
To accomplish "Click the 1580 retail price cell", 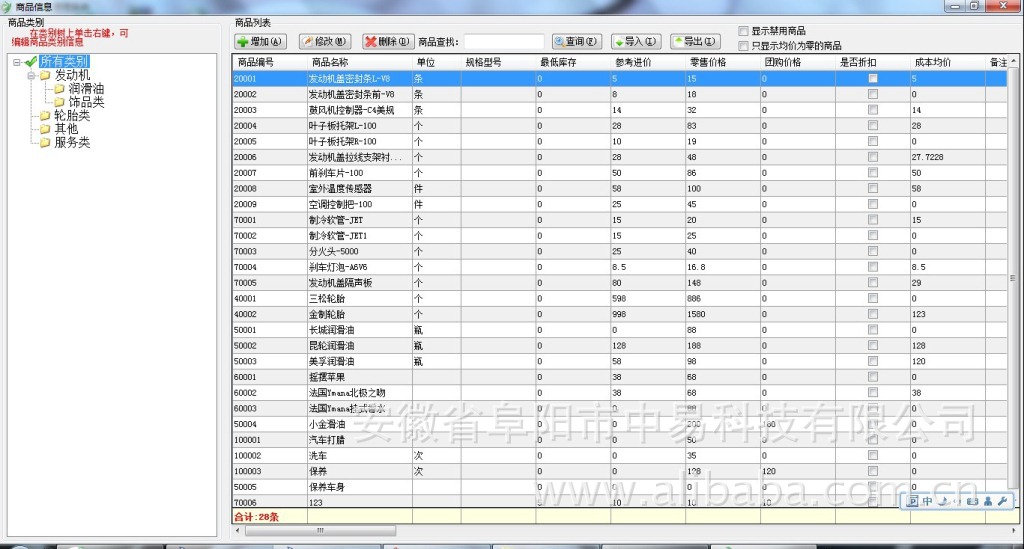I will [723, 314].
